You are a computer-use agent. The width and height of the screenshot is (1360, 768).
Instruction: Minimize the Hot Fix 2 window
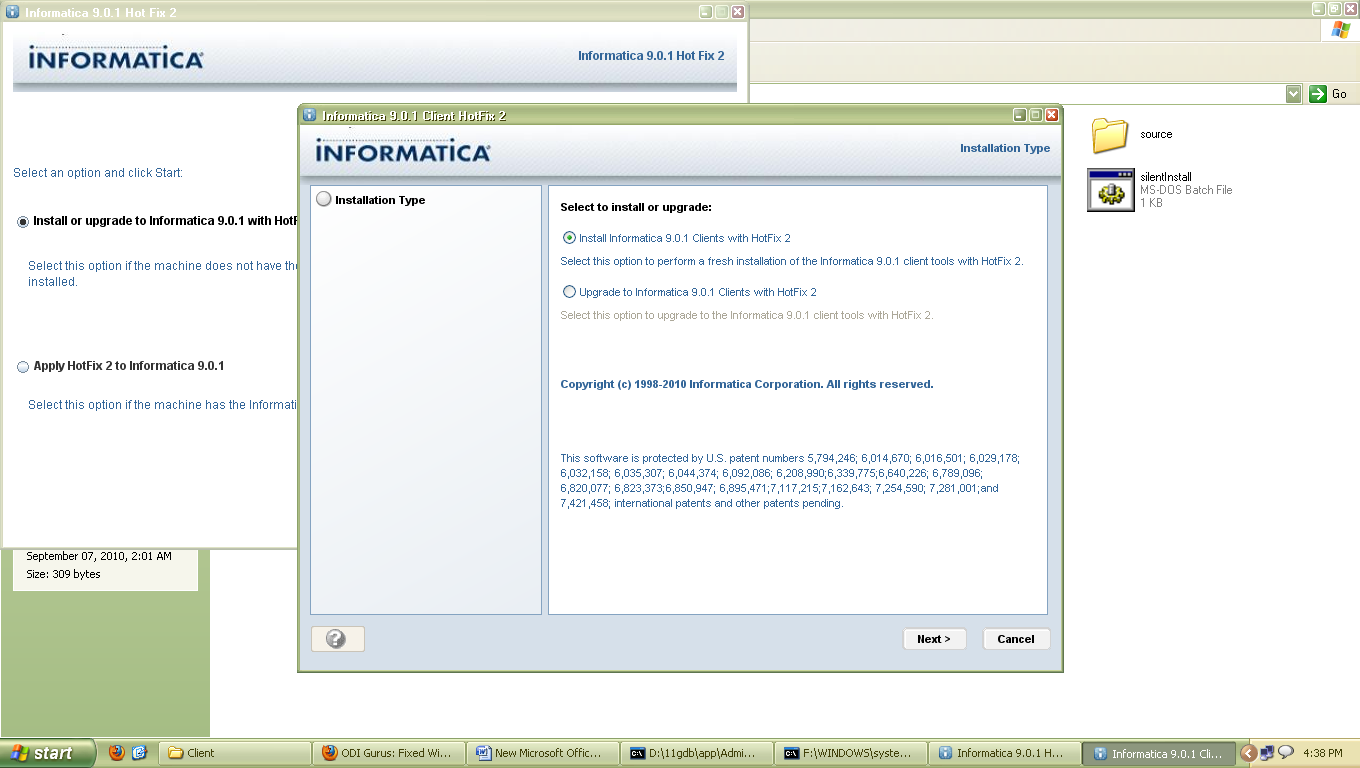[x=706, y=12]
